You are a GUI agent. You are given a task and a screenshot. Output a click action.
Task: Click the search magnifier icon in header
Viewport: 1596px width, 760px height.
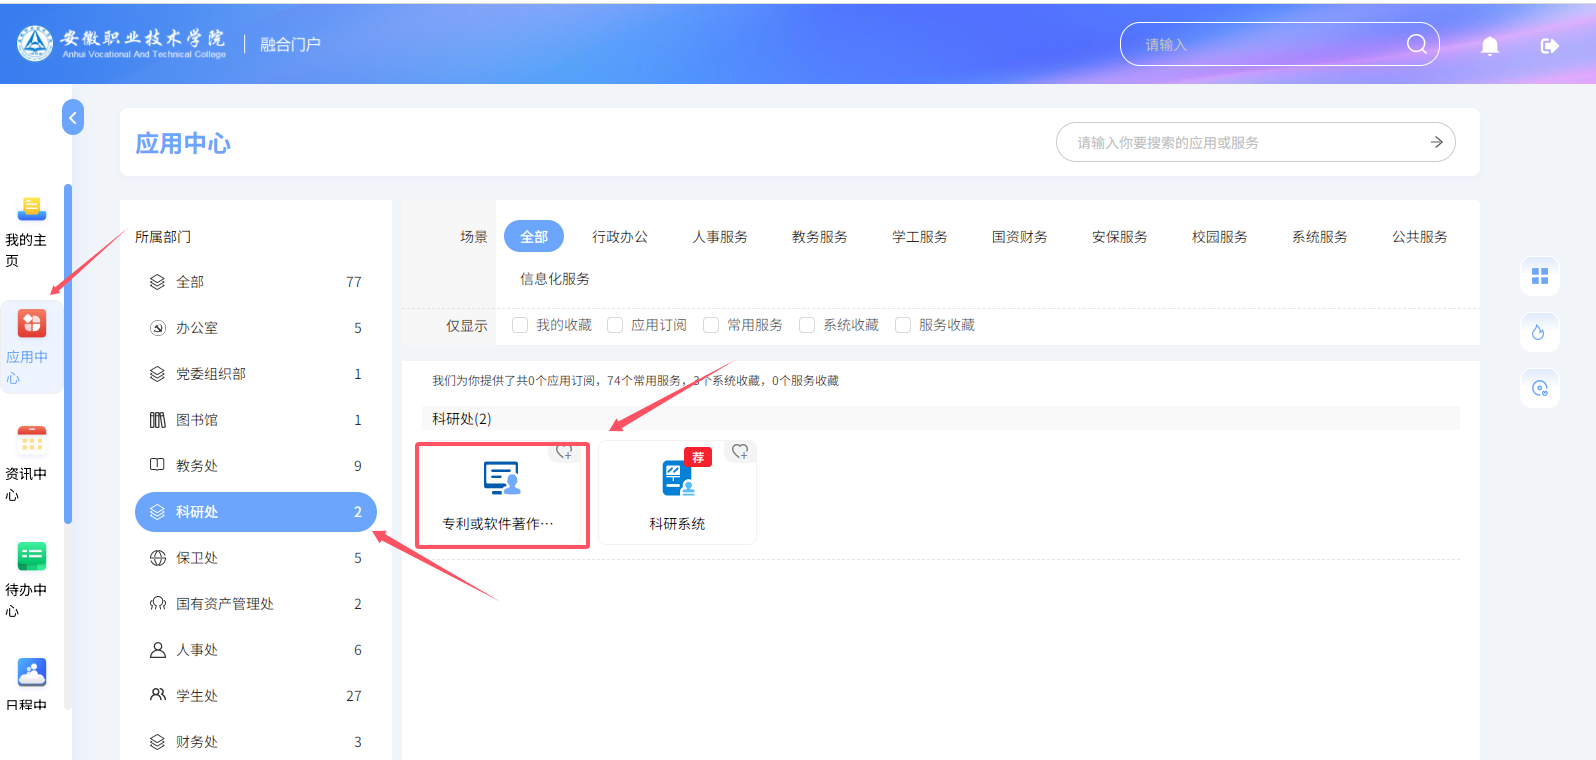point(1416,44)
